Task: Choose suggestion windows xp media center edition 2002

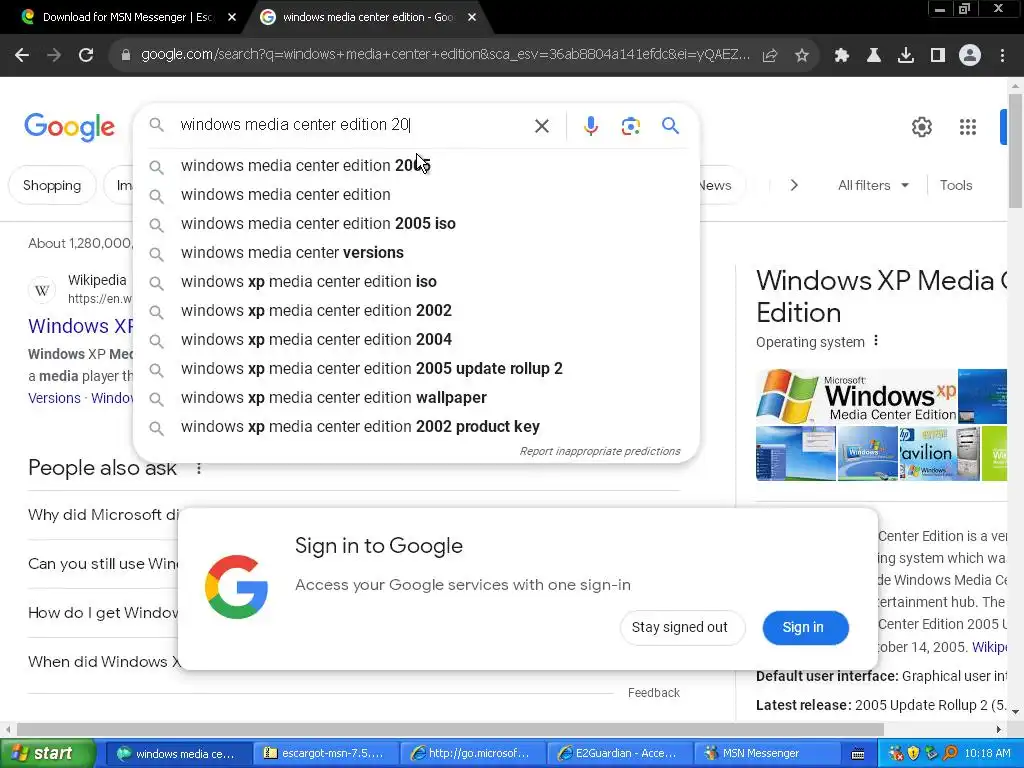Action: 416,311
